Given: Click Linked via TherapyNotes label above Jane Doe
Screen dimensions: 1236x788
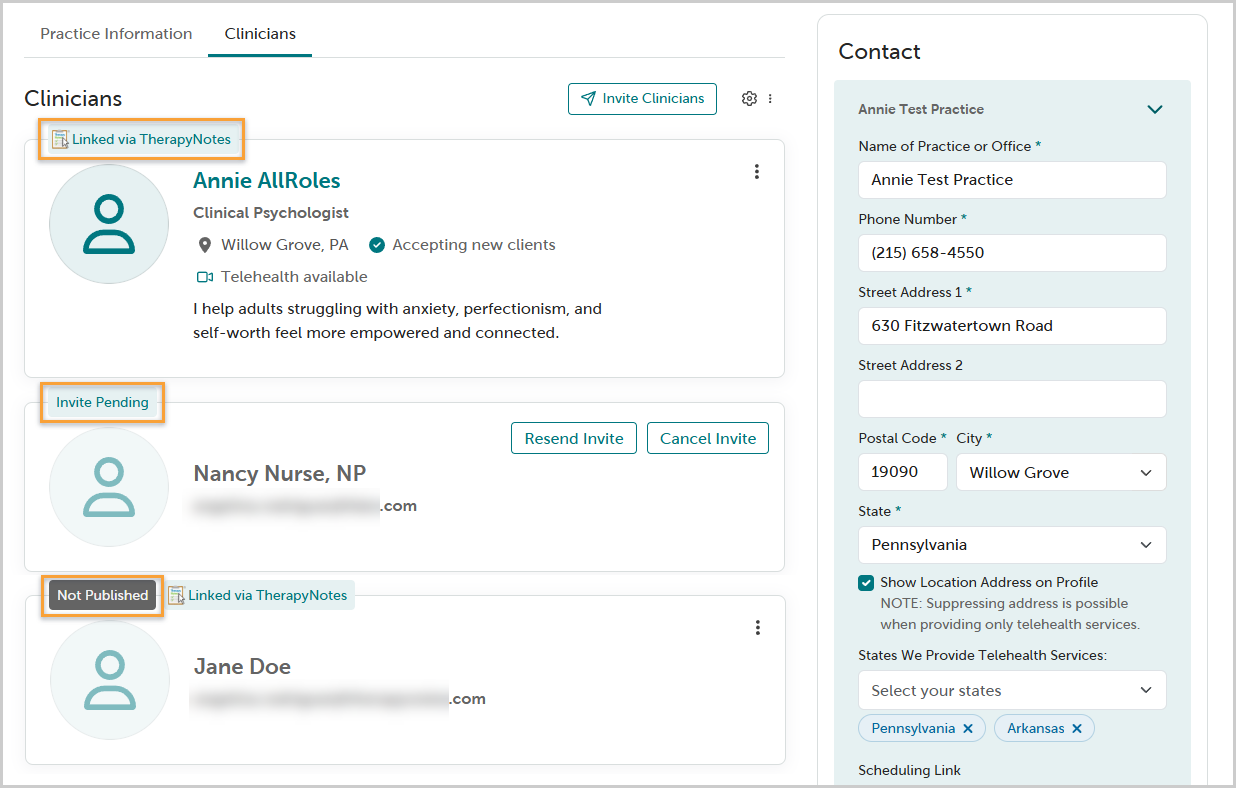Looking at the screenshot, I should [x=268, y=595].
